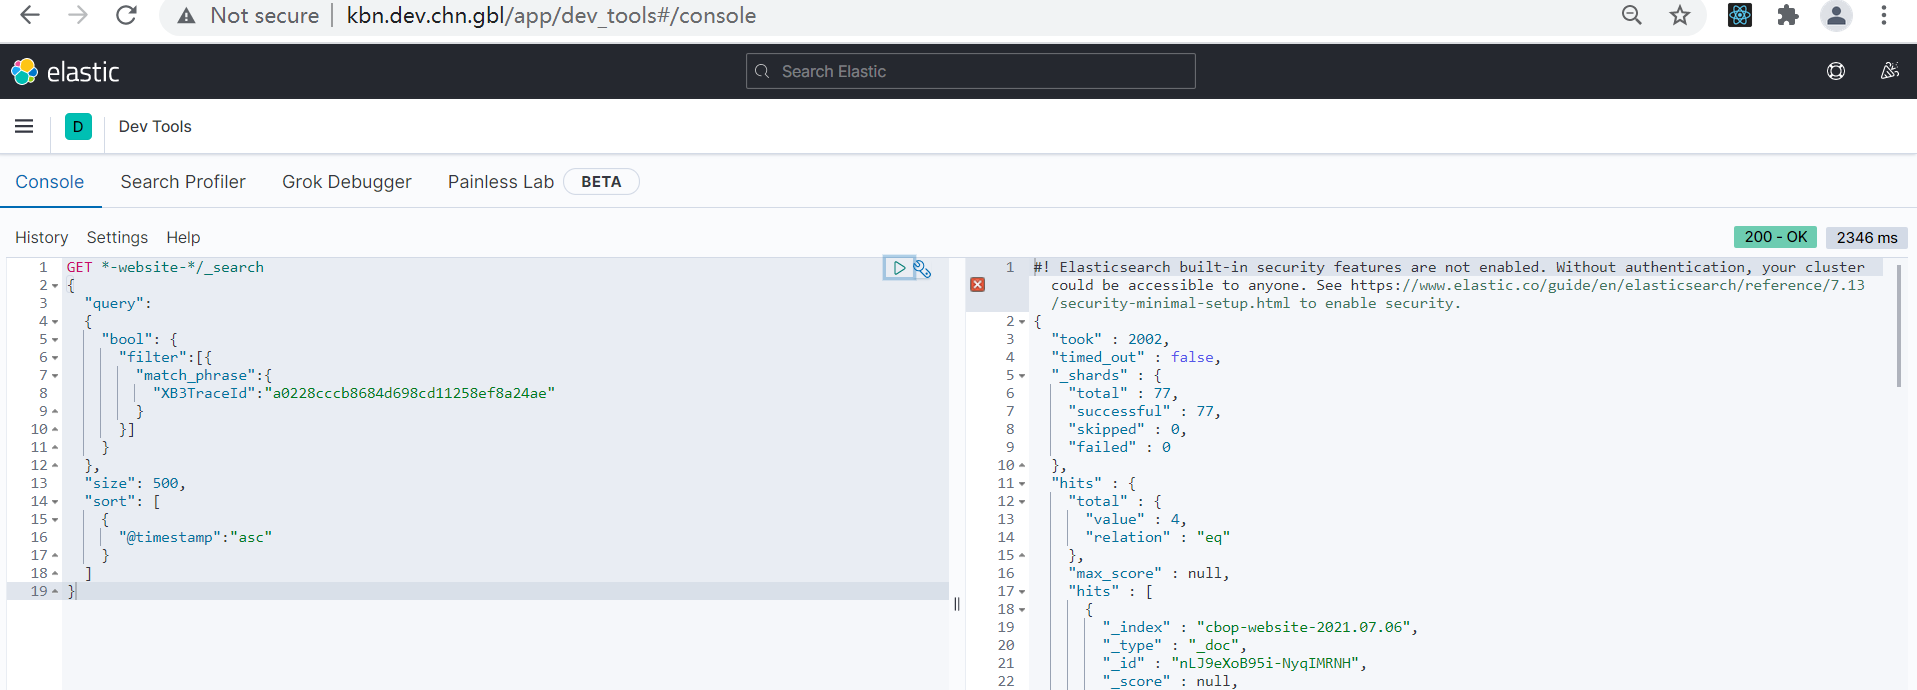1917x690 pixels.
Task: Collapse the response hits fold arrow on line 11
Action: [1022, 484]
